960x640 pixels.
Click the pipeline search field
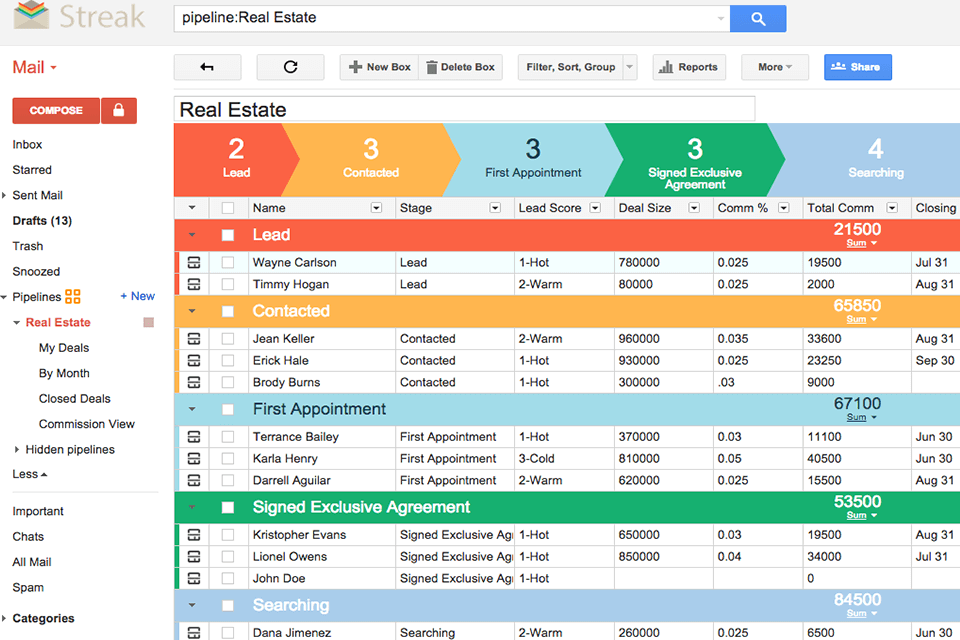(451, 18)
